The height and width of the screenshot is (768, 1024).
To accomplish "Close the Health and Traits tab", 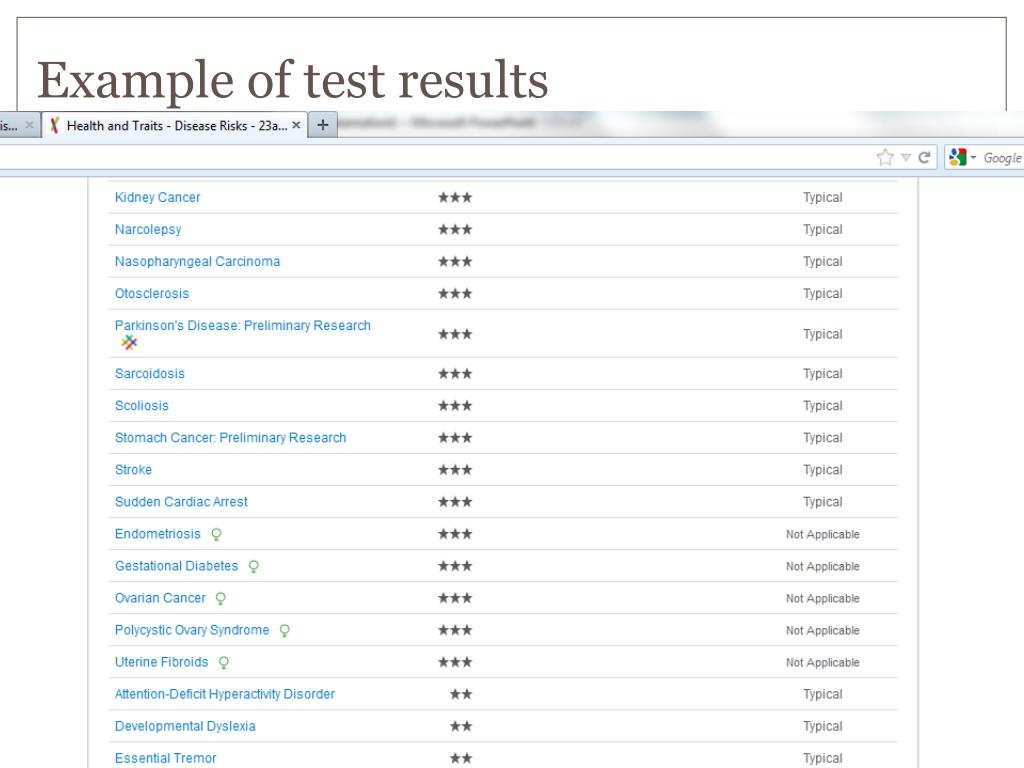I will coord(297,126).
